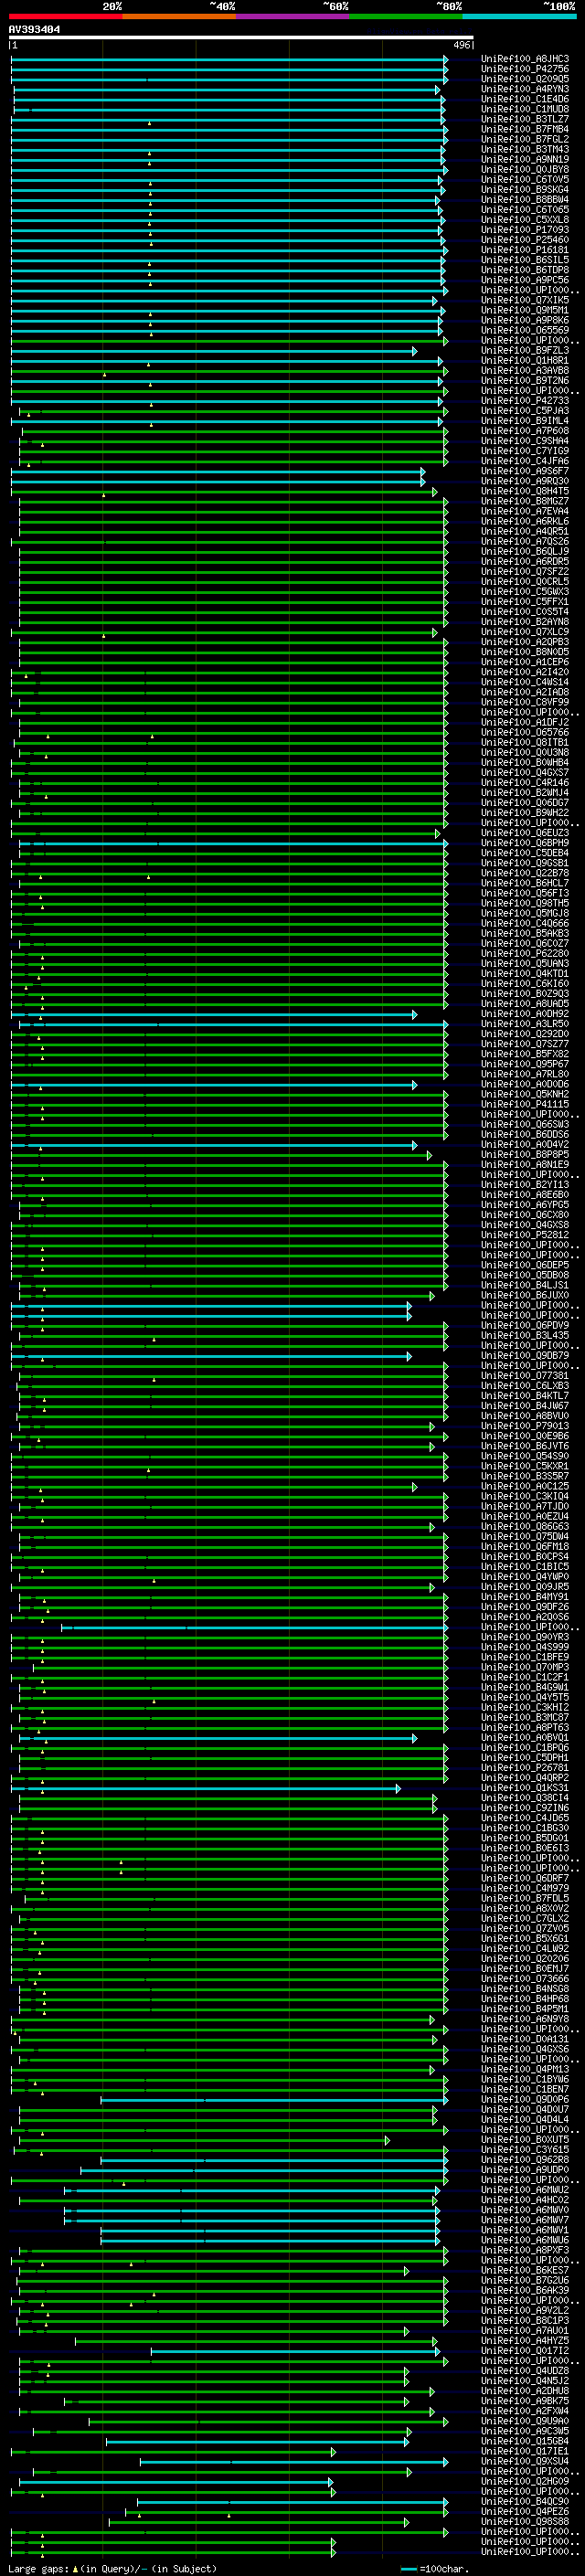Open the AV393404 query title

pos(35,30)
